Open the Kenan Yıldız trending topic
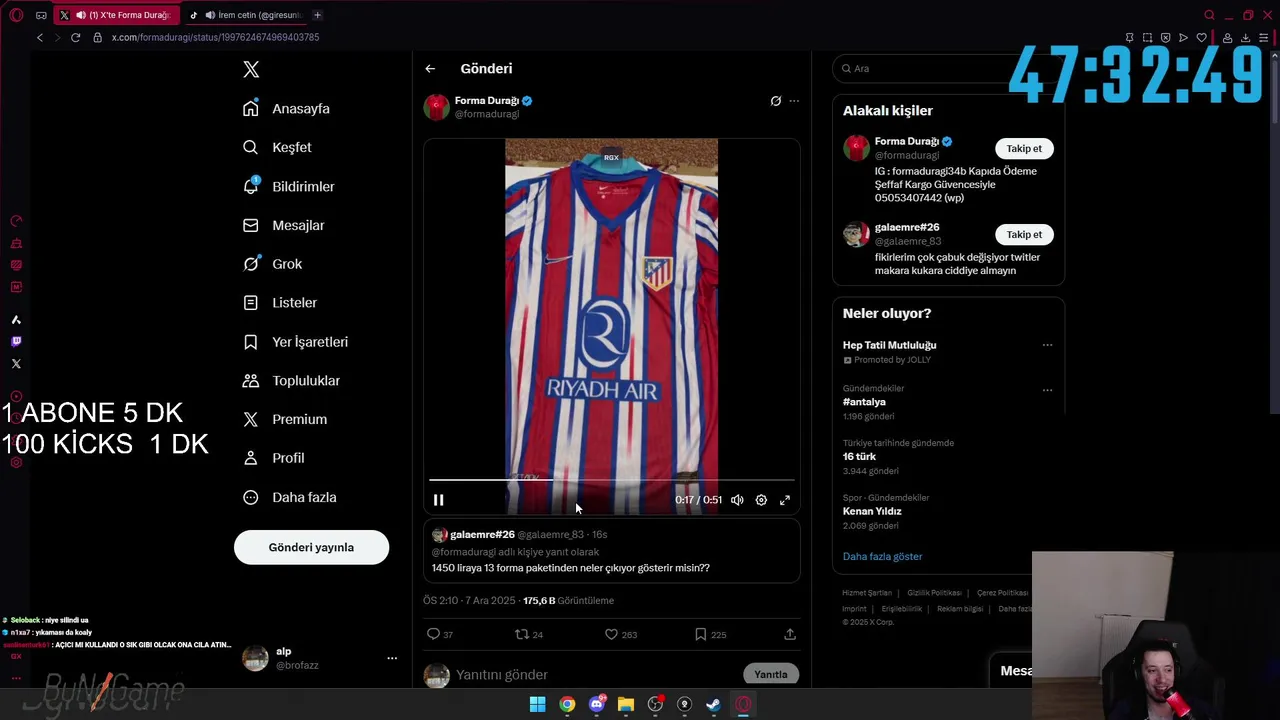Screen dimensions: 1280x720 tap(872, 511)
